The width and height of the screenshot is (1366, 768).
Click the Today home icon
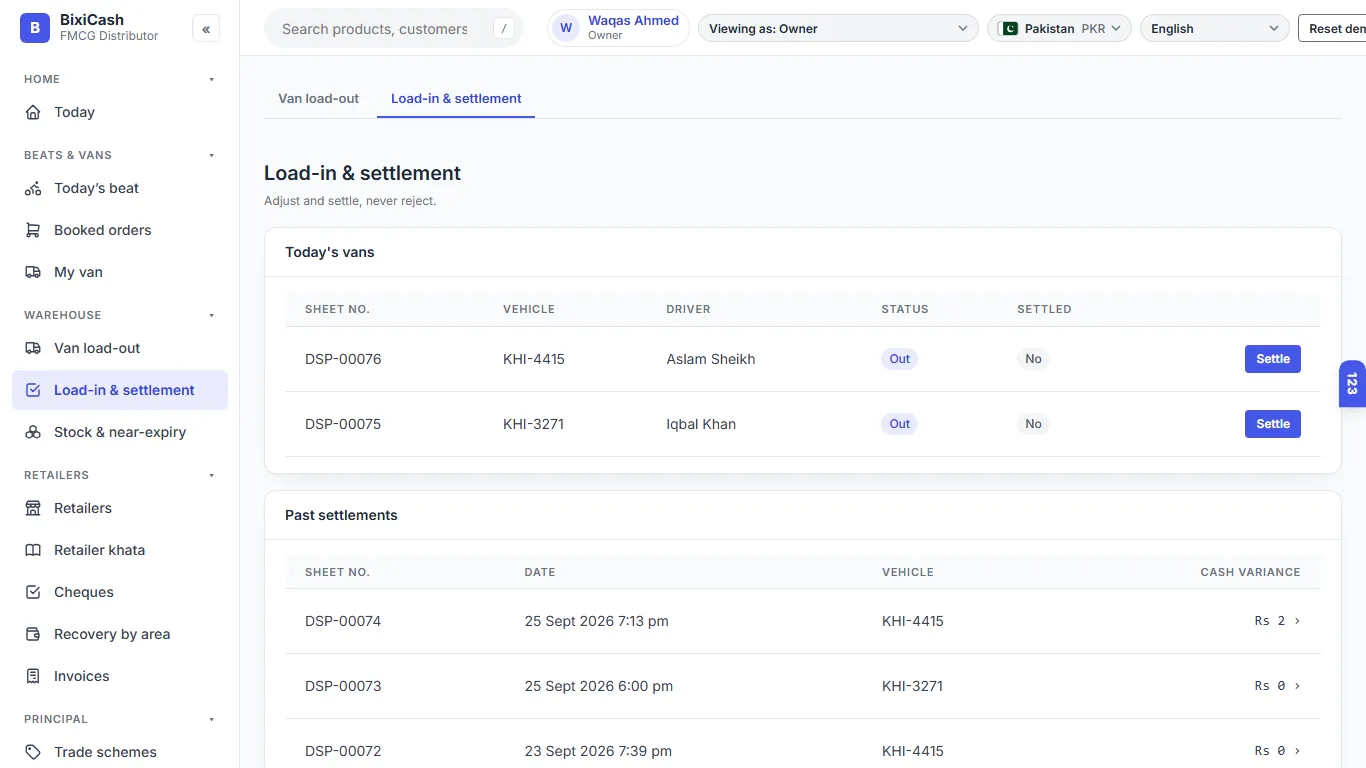pos(33,112)
